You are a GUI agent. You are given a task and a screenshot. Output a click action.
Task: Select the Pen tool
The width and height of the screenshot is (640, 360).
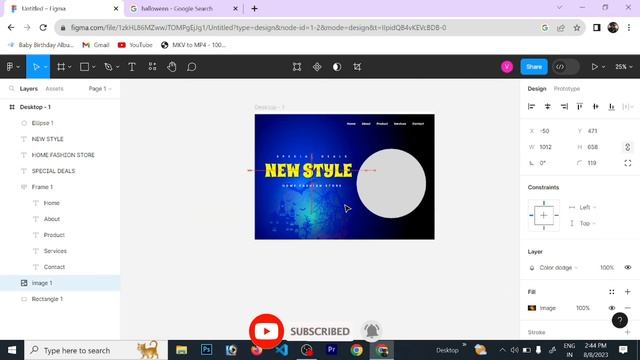pos(108,67)
